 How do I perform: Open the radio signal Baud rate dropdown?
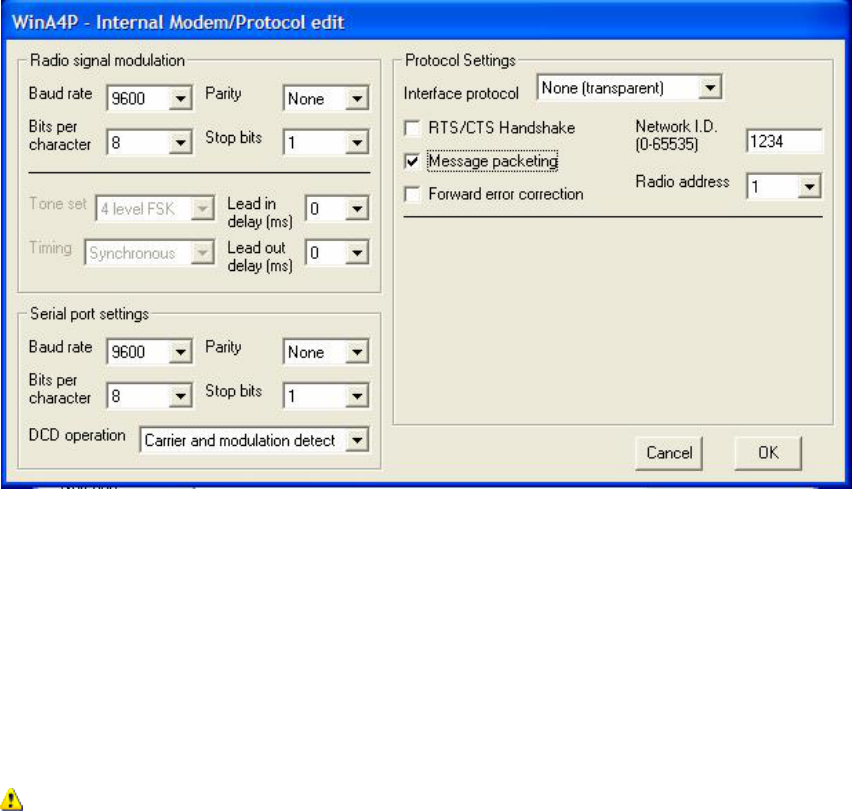149,98
